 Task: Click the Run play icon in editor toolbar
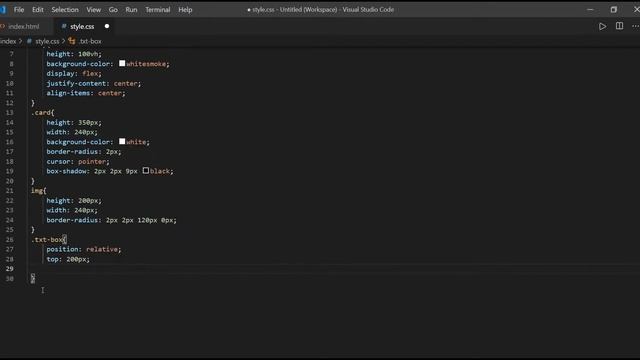pyautogui.click(x=602, y=26)
